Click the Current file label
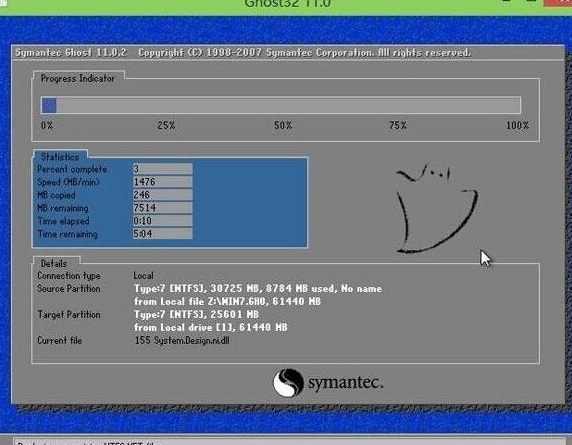 [x=59, y=340]
